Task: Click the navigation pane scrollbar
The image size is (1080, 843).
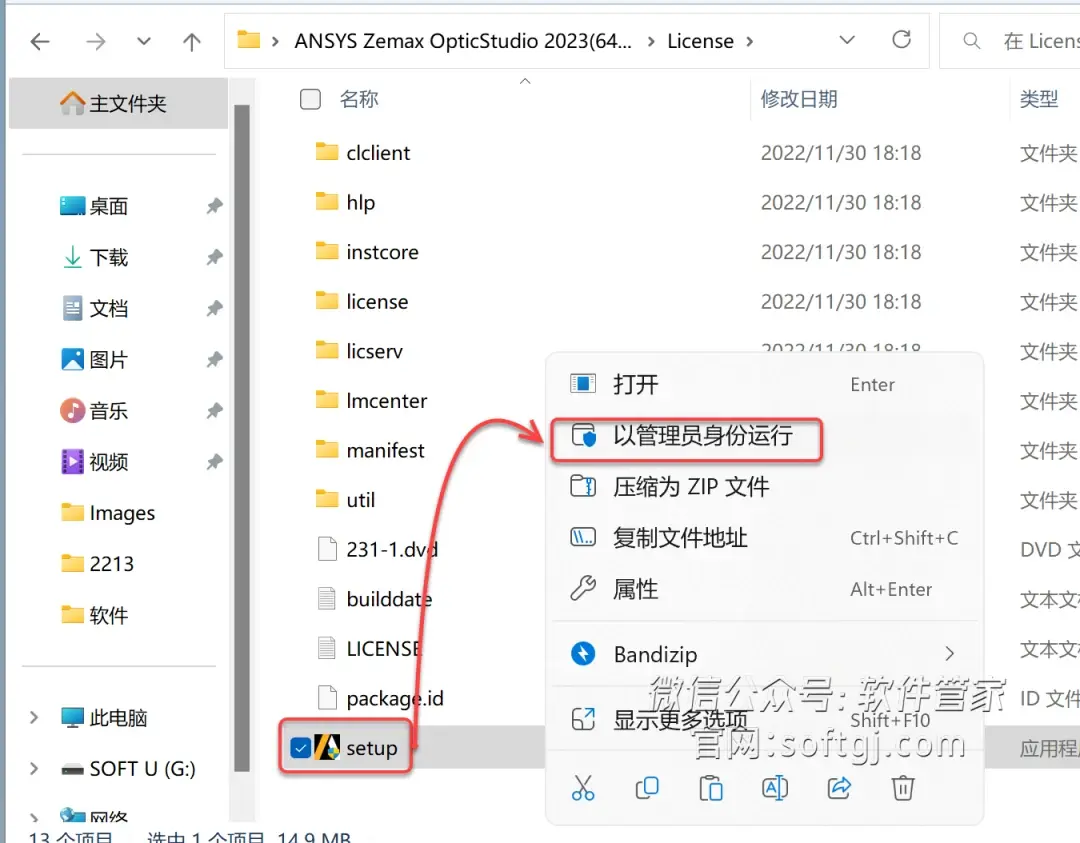Action: tap(241, 438)
